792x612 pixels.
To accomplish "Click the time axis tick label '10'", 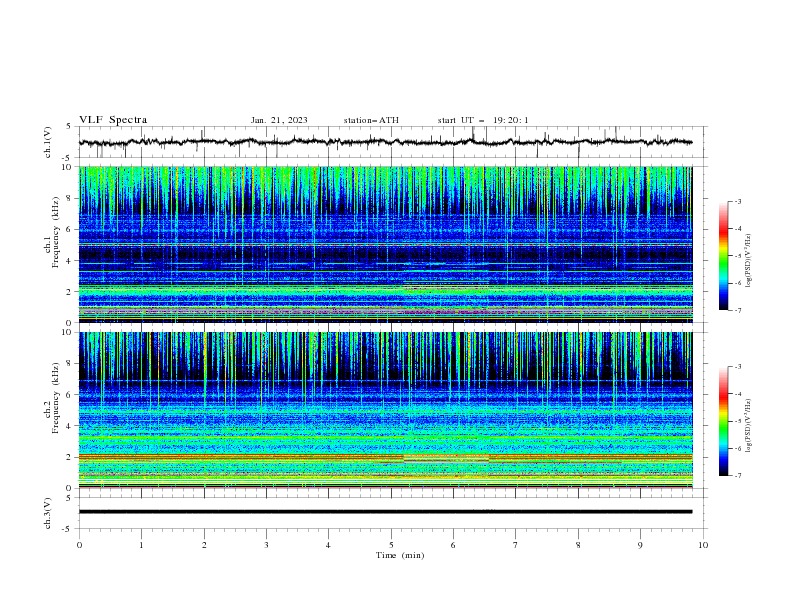I will coord(703,545).
